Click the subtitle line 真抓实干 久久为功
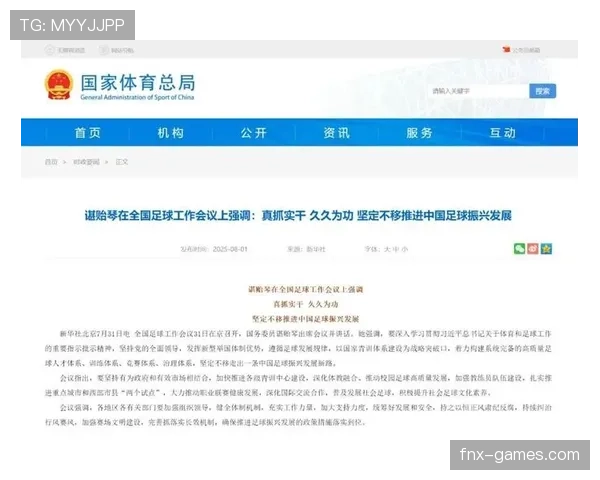600x480 pixels. pos(306,304)
